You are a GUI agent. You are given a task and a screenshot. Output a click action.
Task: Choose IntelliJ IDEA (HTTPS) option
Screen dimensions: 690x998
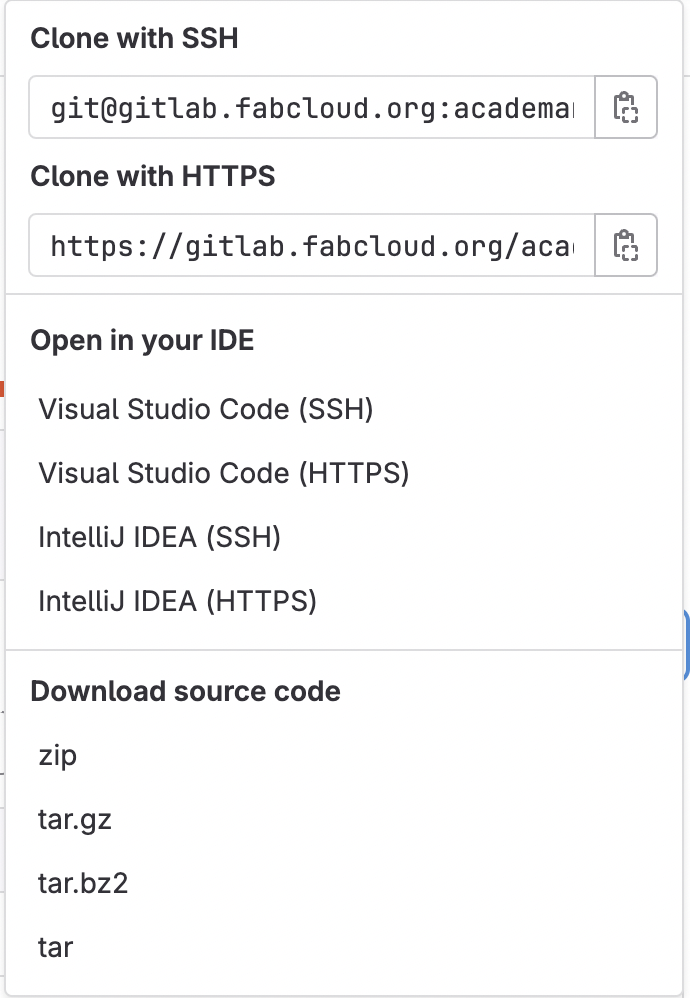pyautogui.click(x=178, y=601)
